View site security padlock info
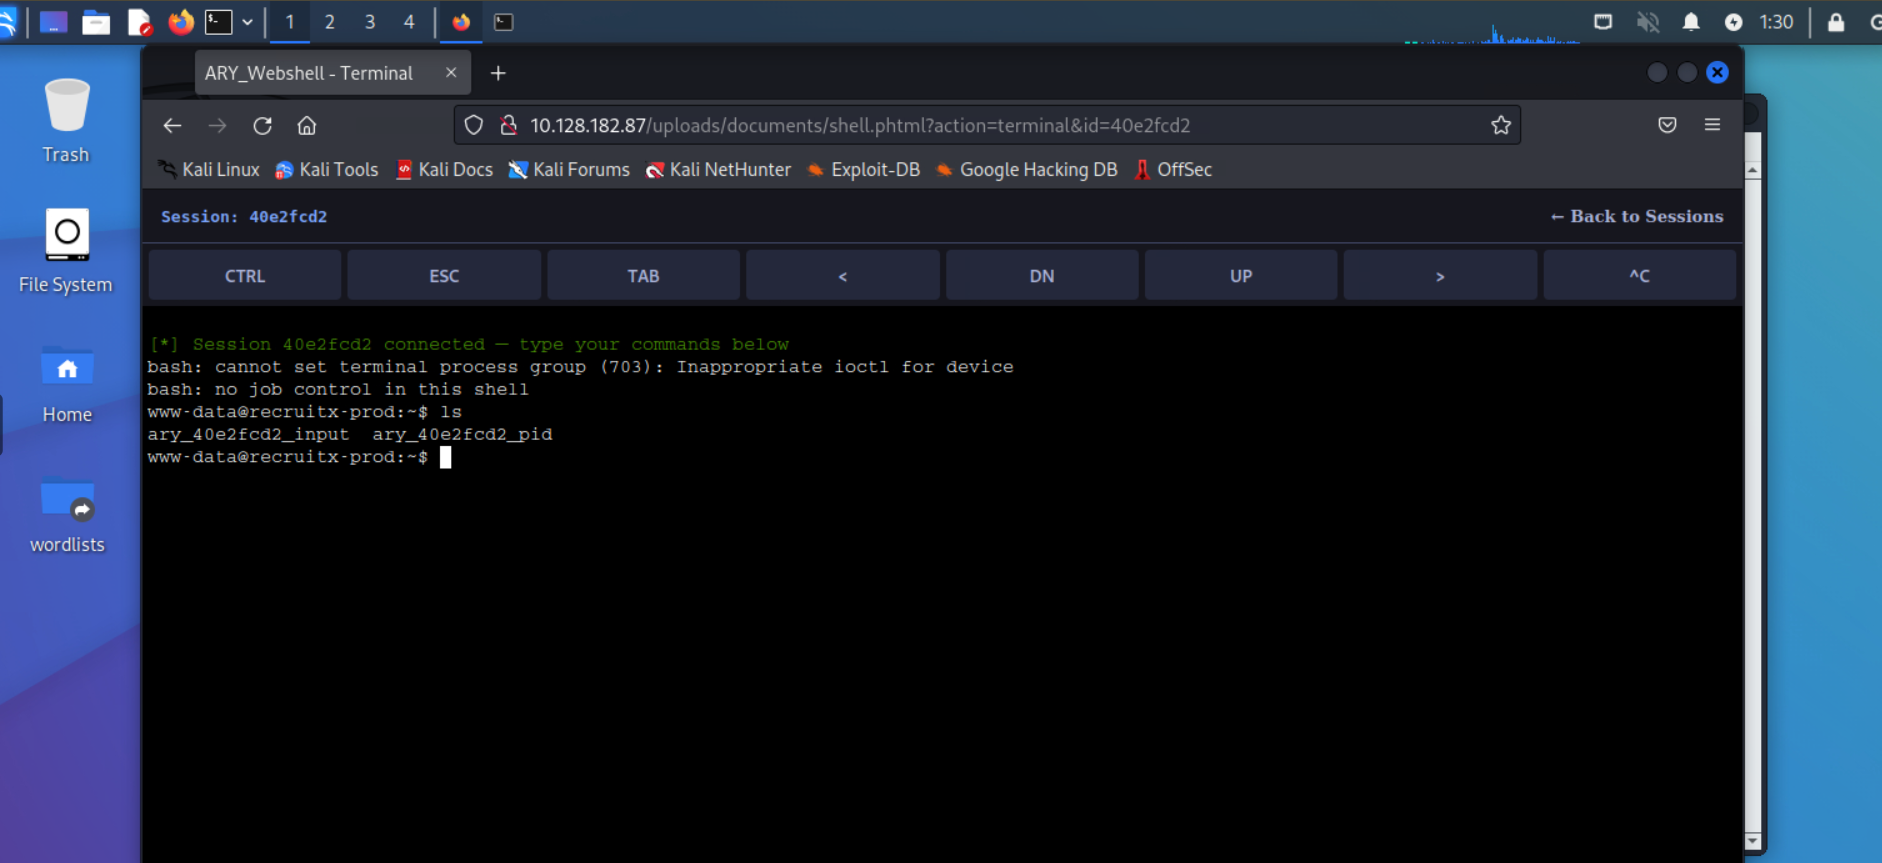The image size is (1882, 863). 508,125
